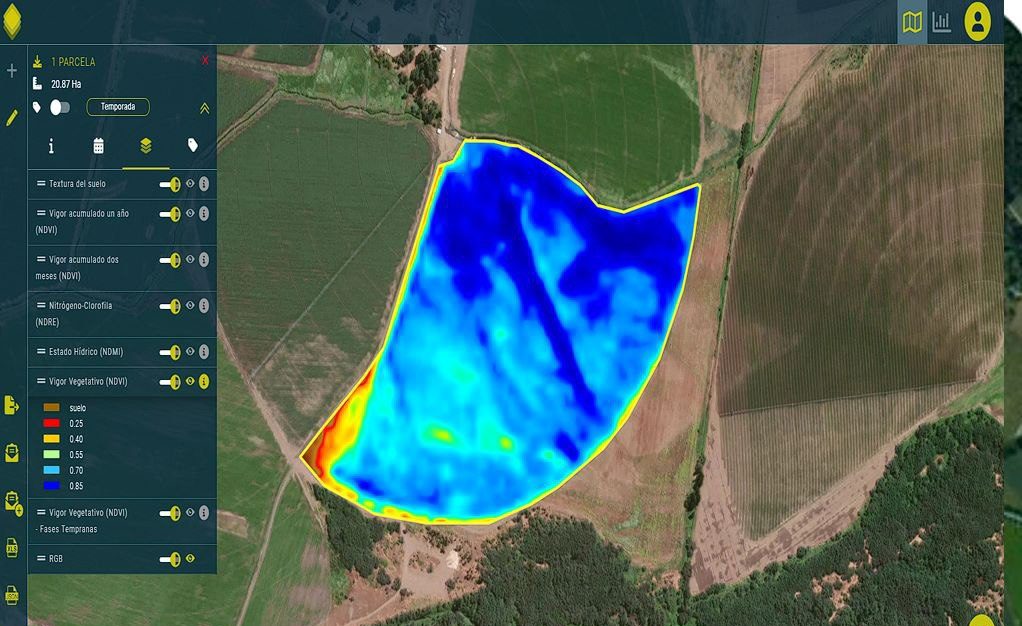The height and width of the screenshot is (626, 1022).
Task: Open the user profile avatar
Action: [977, 22]
